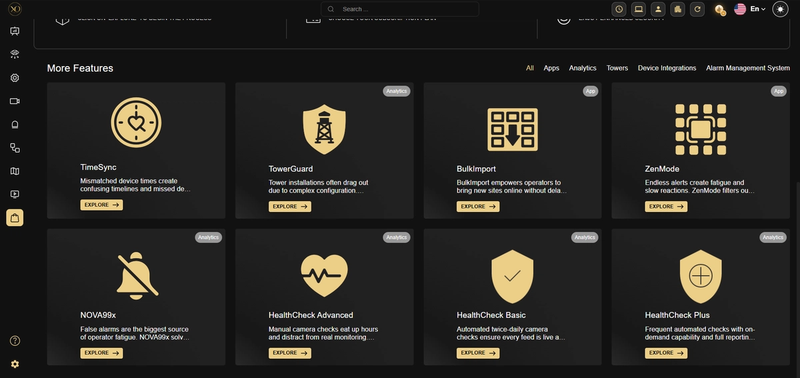The height and width of the screenshot is (378, 800).
Task: Click the building icon in the top bar
Action: [x=678, y=9]
